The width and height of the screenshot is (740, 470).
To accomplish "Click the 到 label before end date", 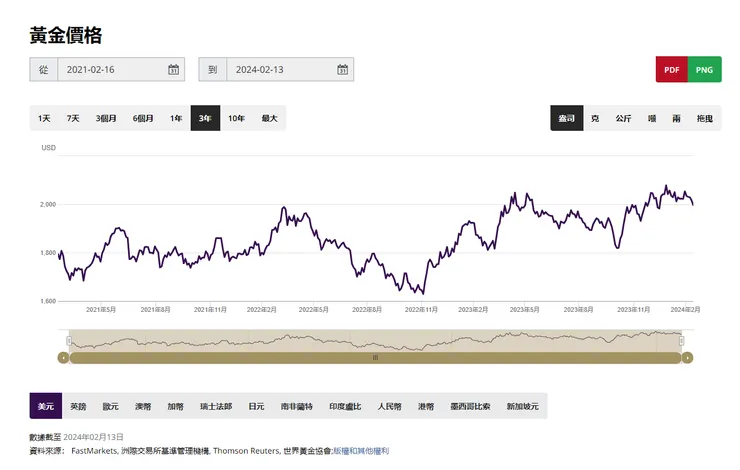I will (212, 69).
